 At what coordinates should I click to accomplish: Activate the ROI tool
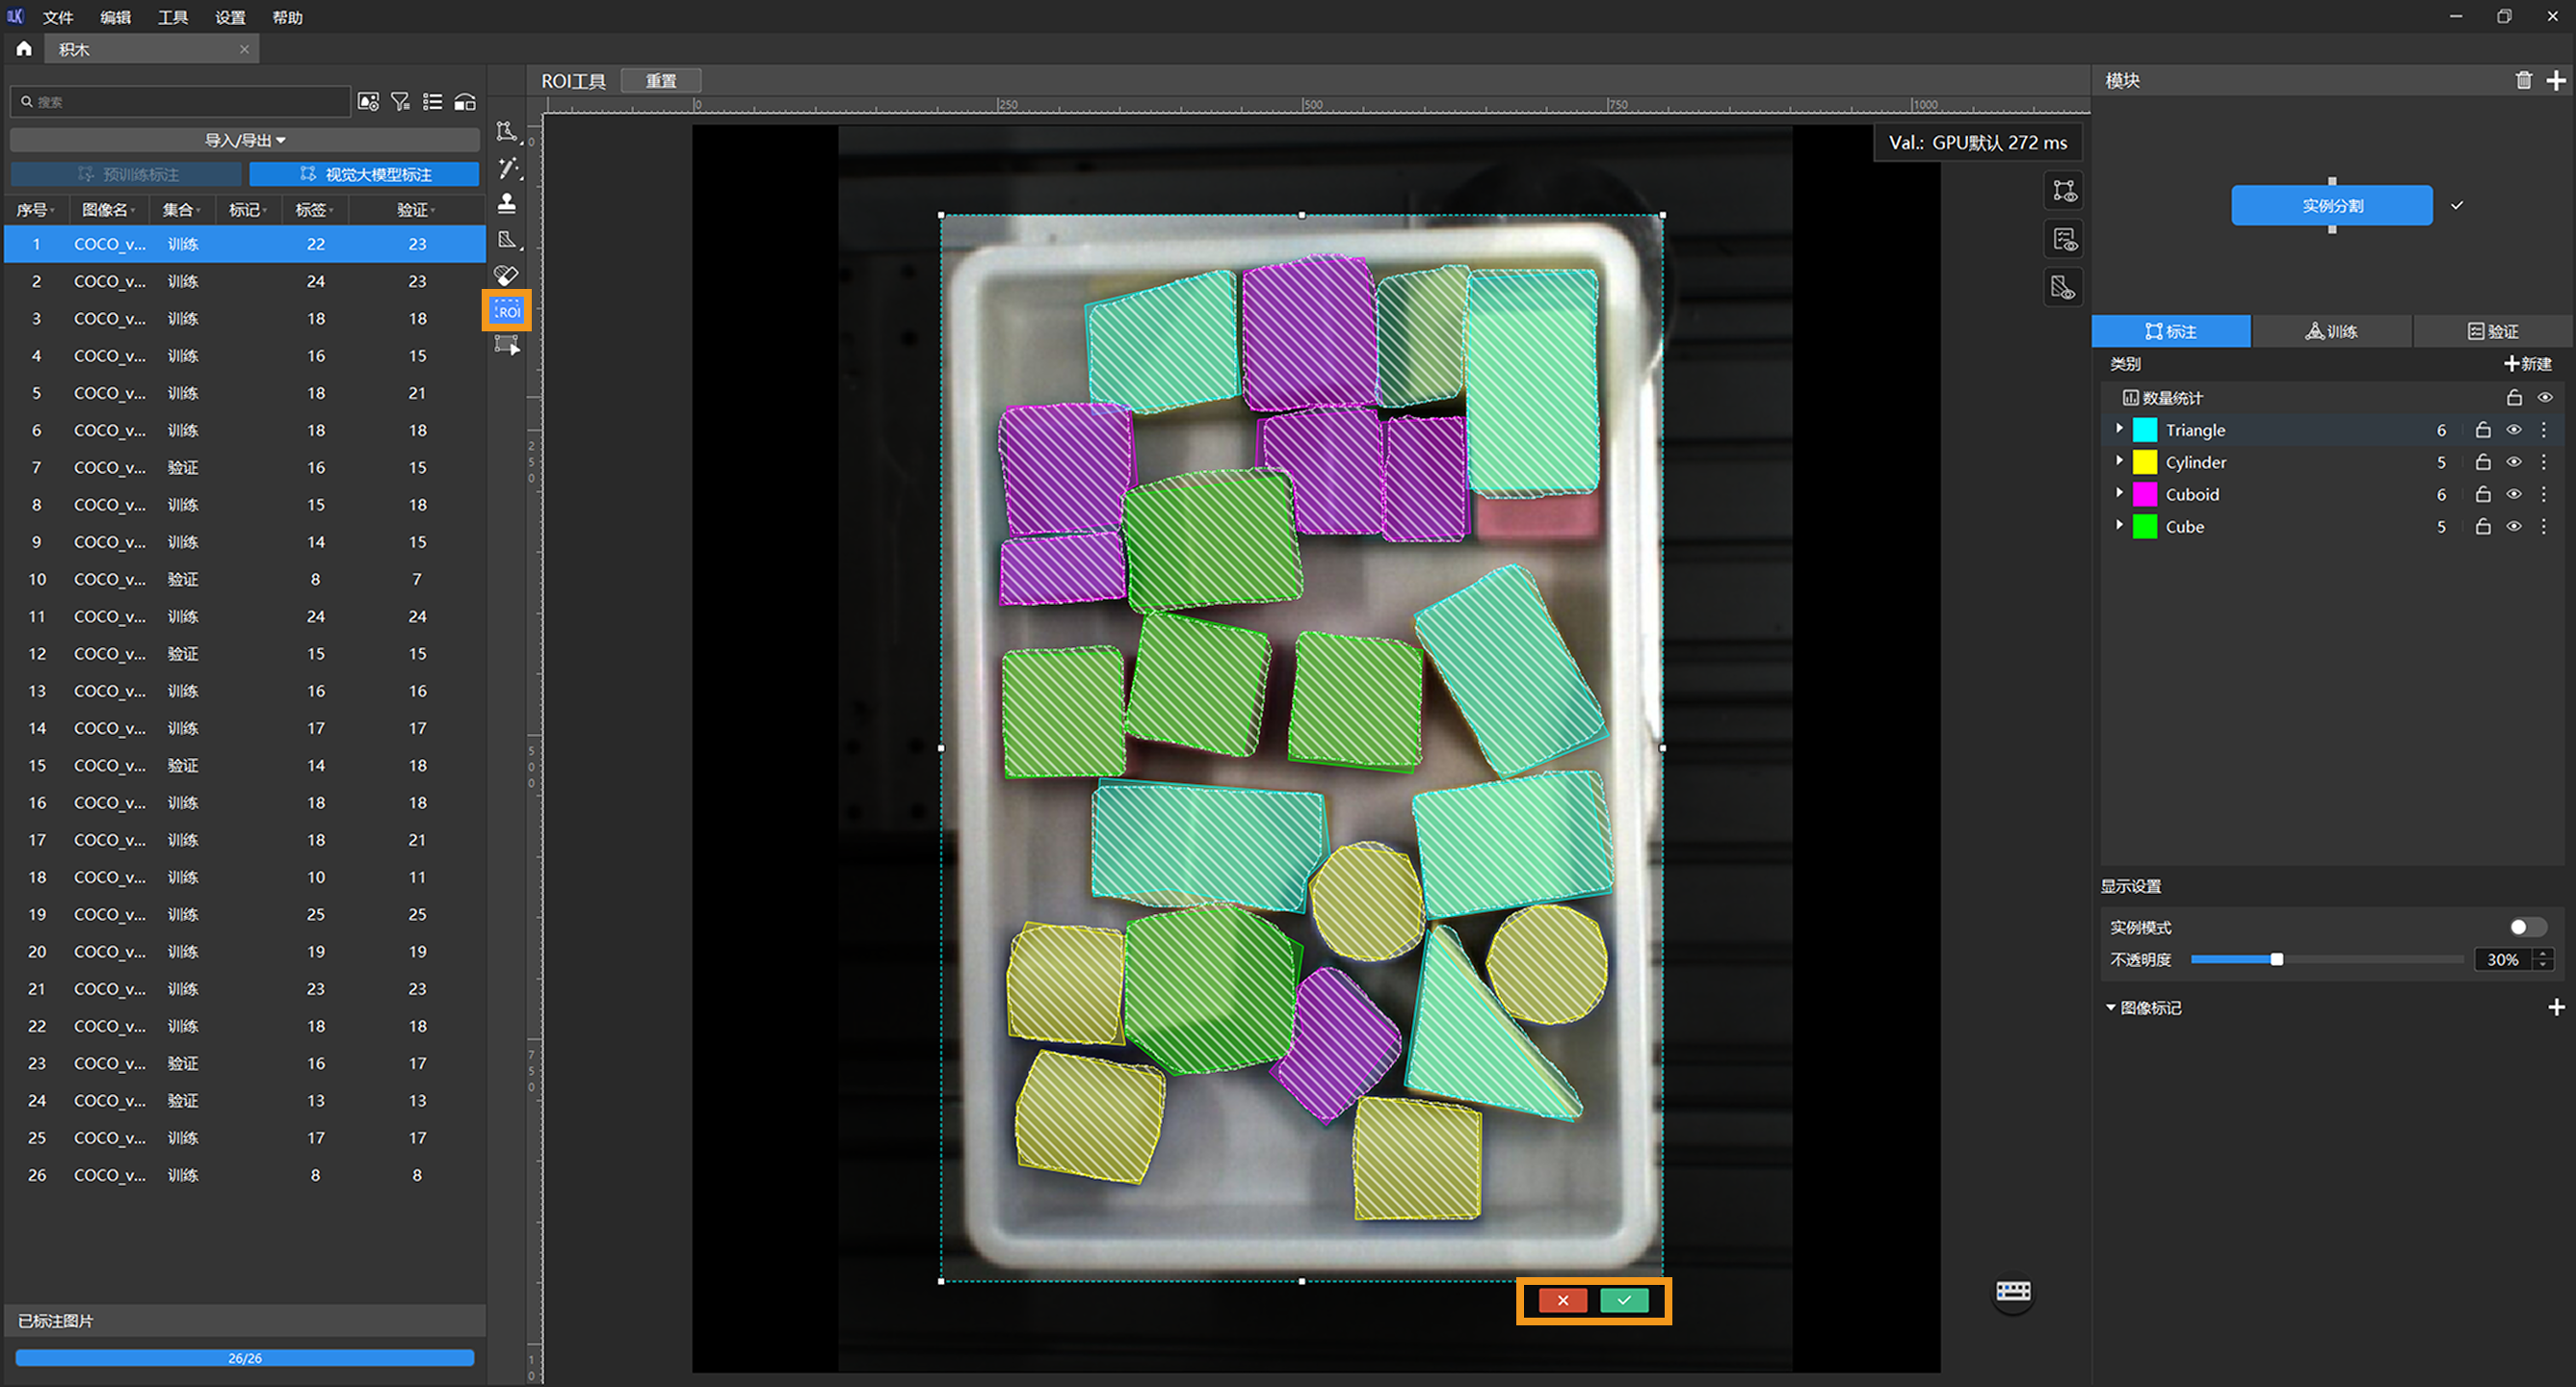(507, 311)
